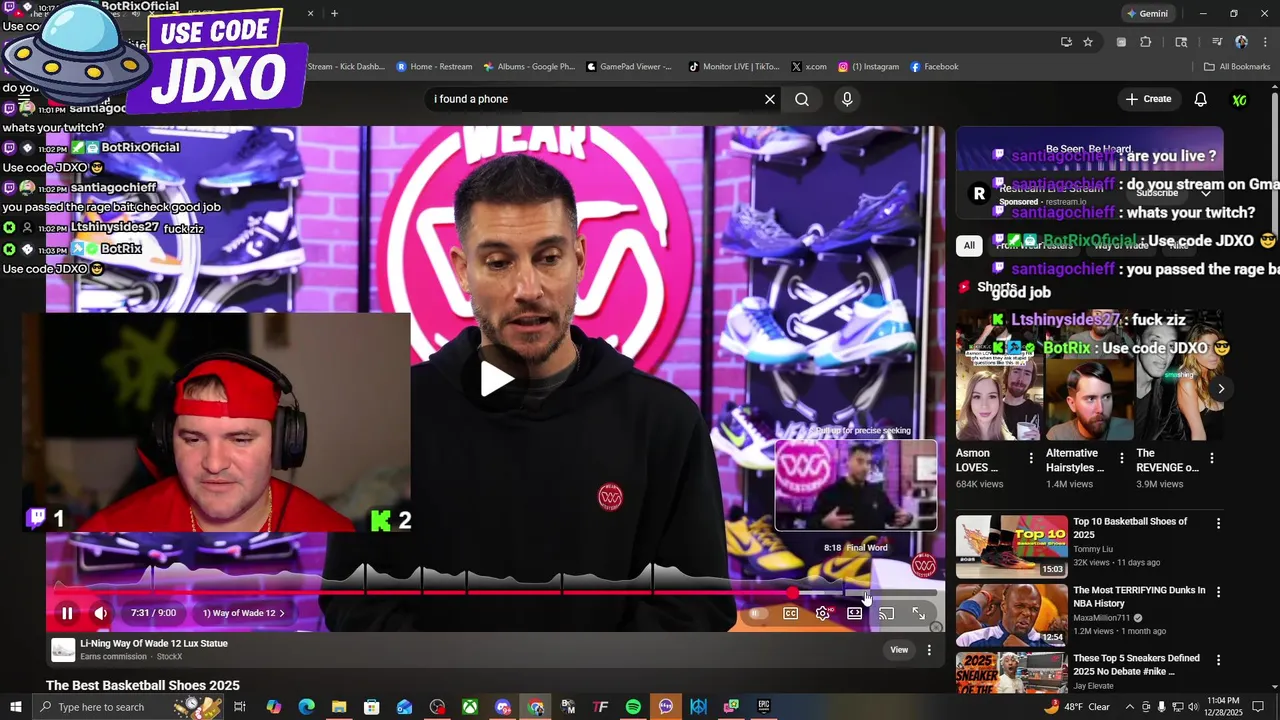Open options for The REVENGE short

point(1211,458)
